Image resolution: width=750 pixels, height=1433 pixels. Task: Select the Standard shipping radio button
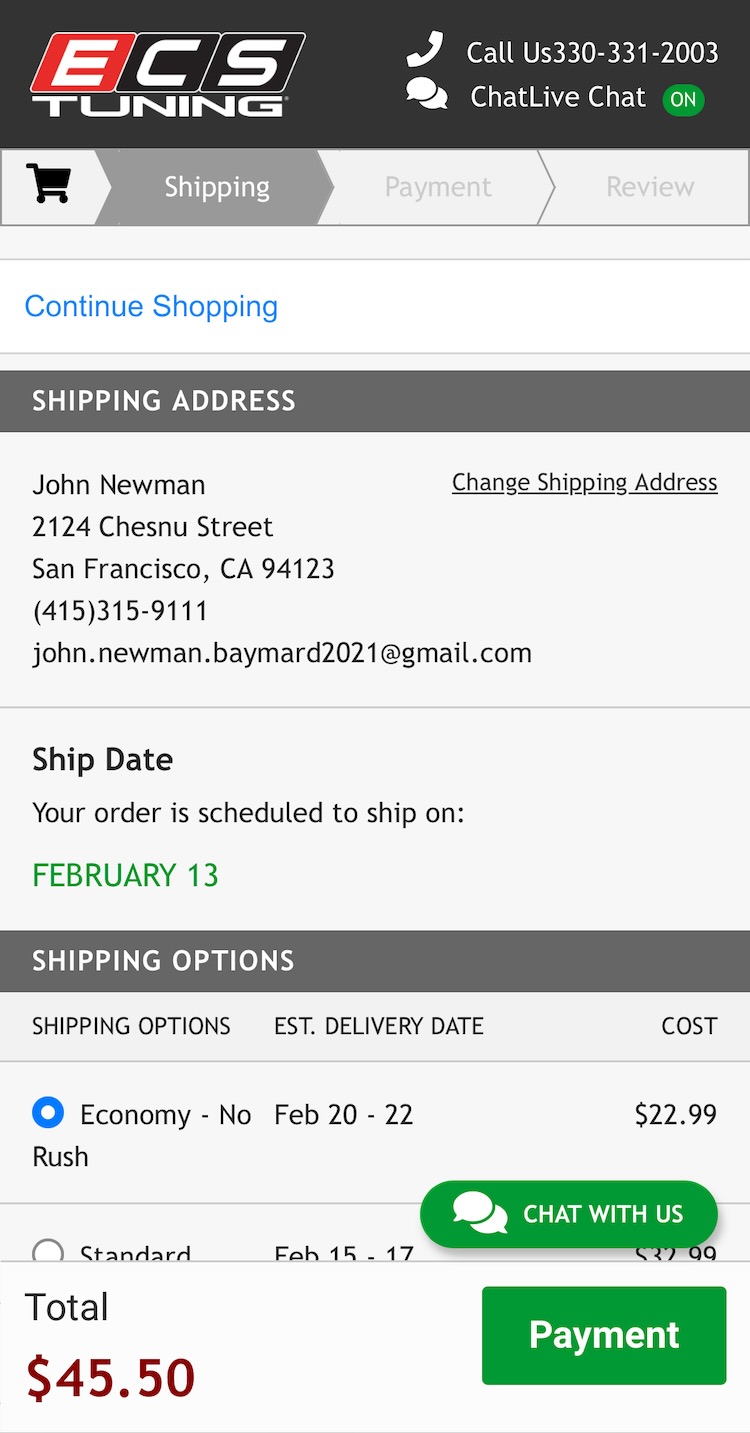coord(48,1252)
